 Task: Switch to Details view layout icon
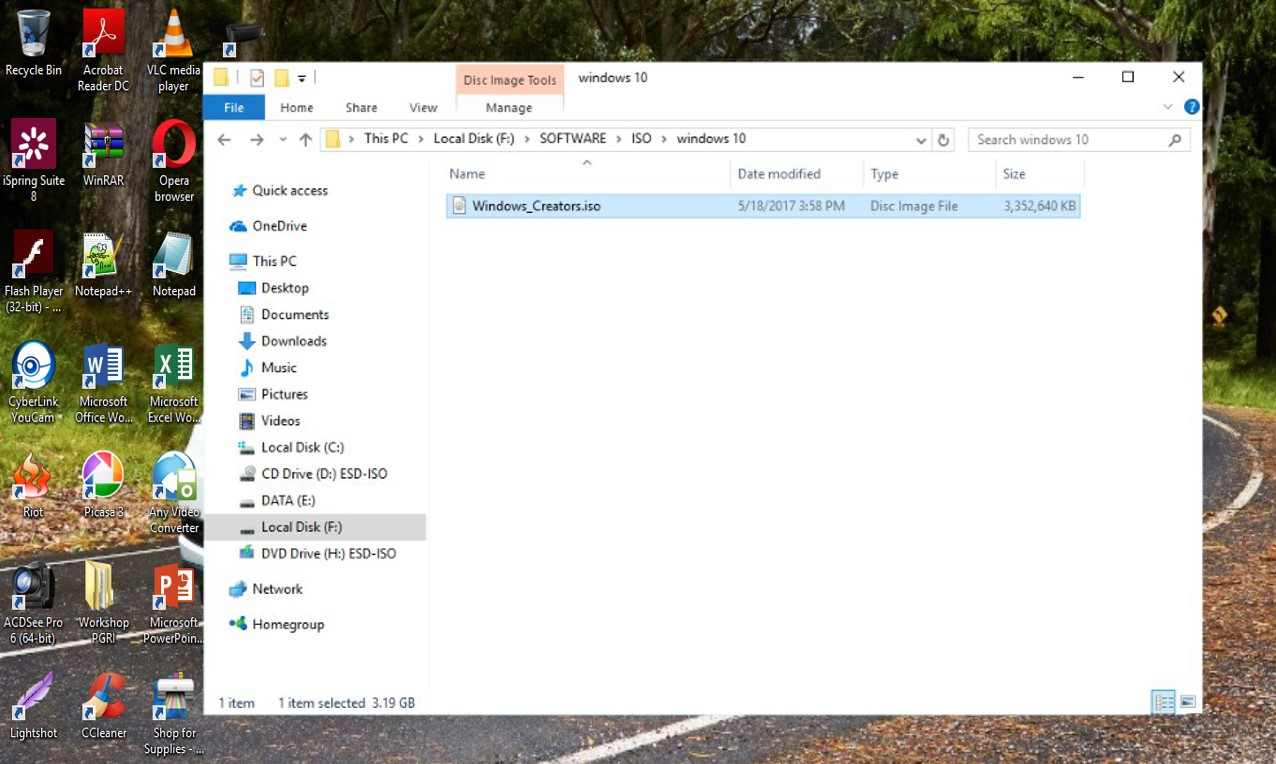click(1163, 702)
